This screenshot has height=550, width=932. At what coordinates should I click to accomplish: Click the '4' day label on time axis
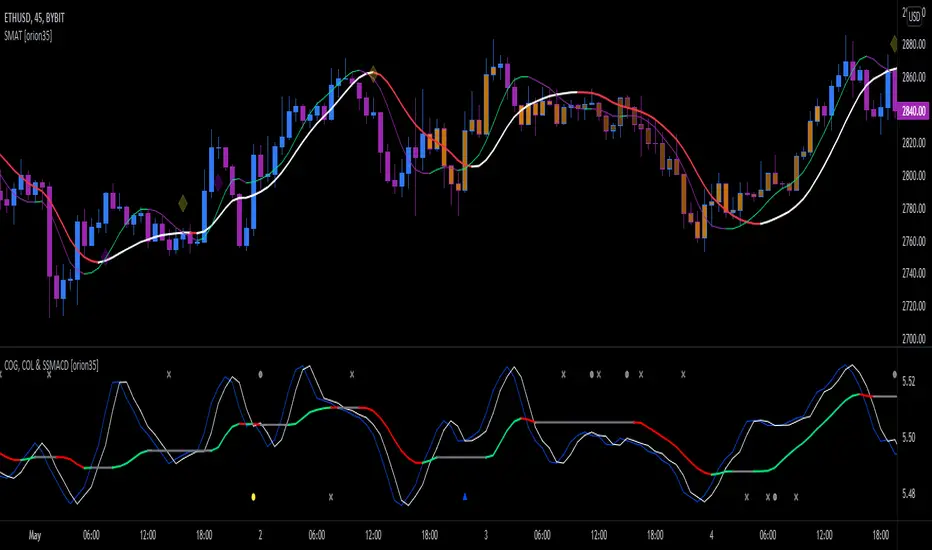711,534
